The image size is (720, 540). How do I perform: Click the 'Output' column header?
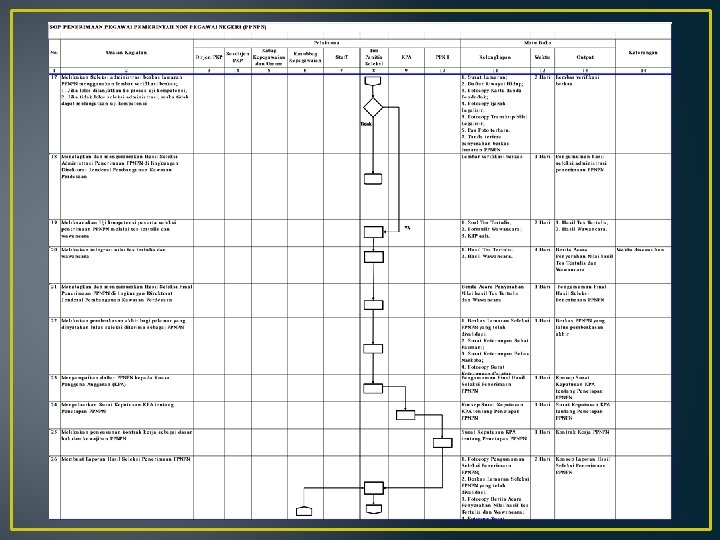click(x=585, y=57)
